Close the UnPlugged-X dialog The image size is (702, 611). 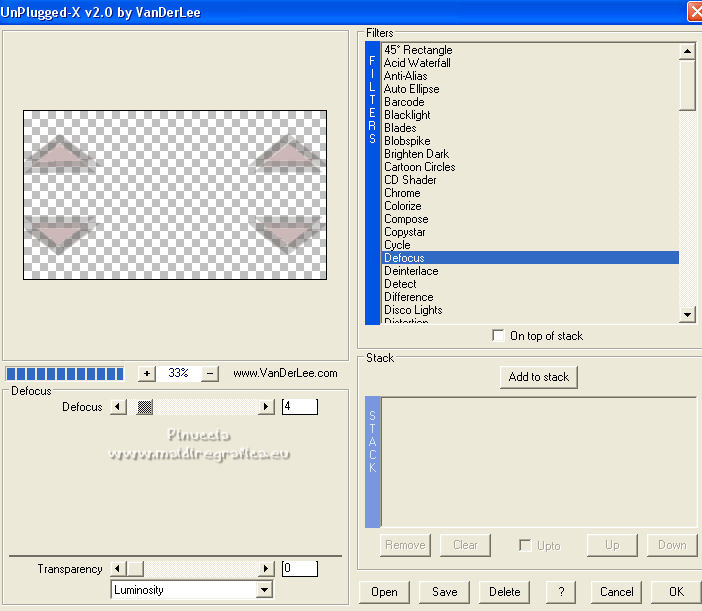click(695, 12)
